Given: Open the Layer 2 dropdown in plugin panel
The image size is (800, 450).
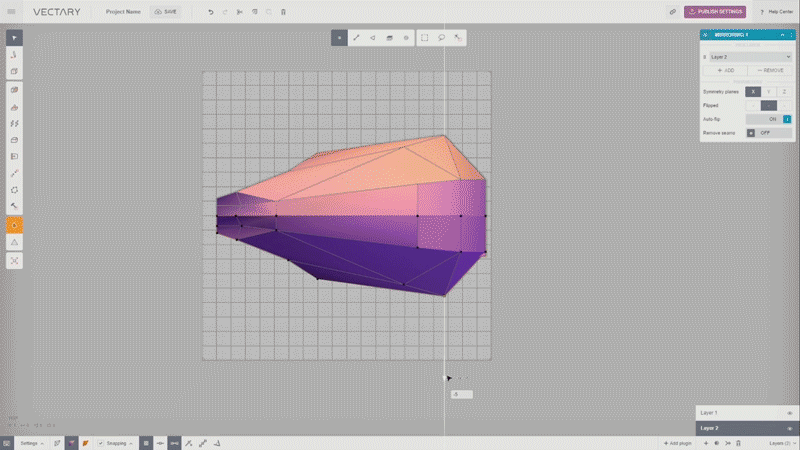Looking at the screenshot, I should tap(751, 57).
